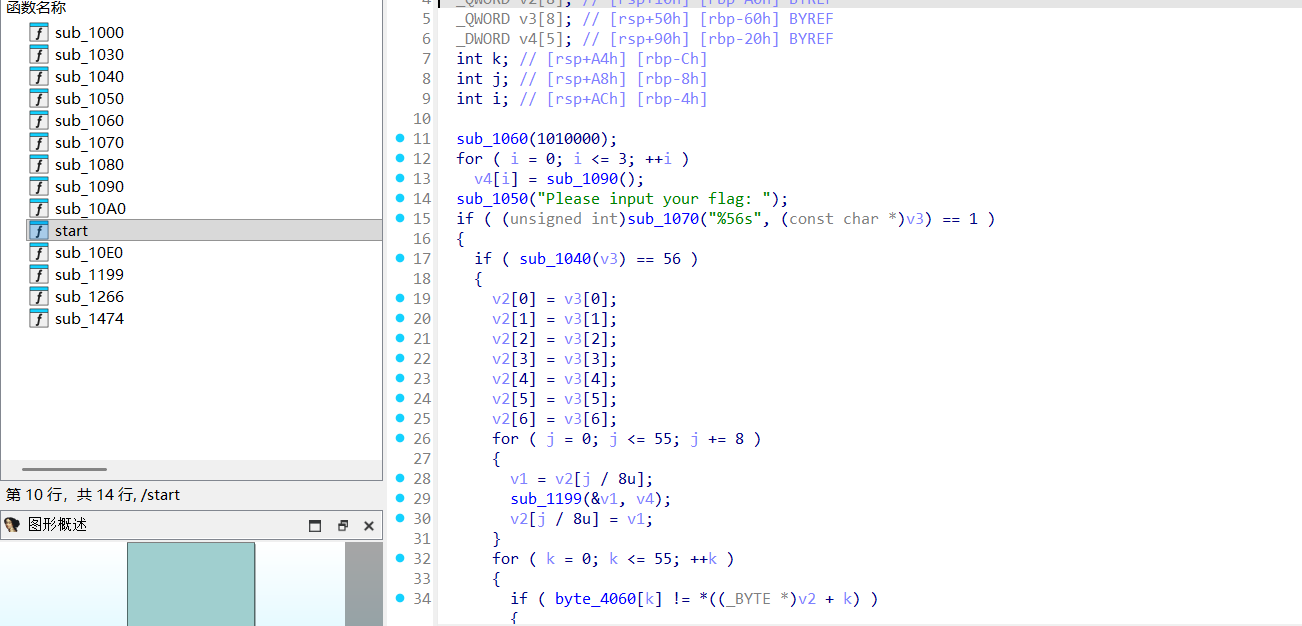Close the graph overview panel

[x=368, y=526]
